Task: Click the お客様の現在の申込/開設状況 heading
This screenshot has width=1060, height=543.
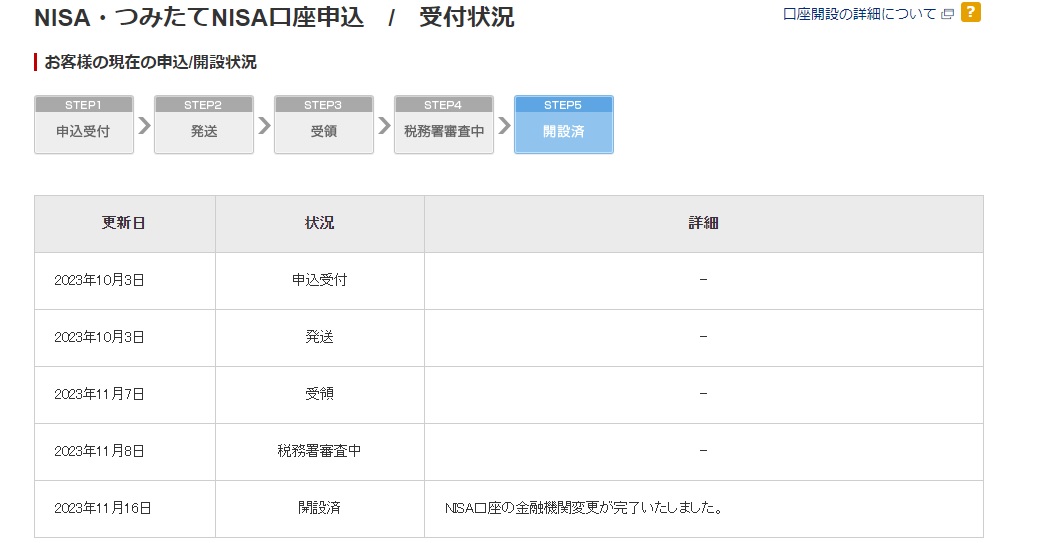Action: (150, 62)
